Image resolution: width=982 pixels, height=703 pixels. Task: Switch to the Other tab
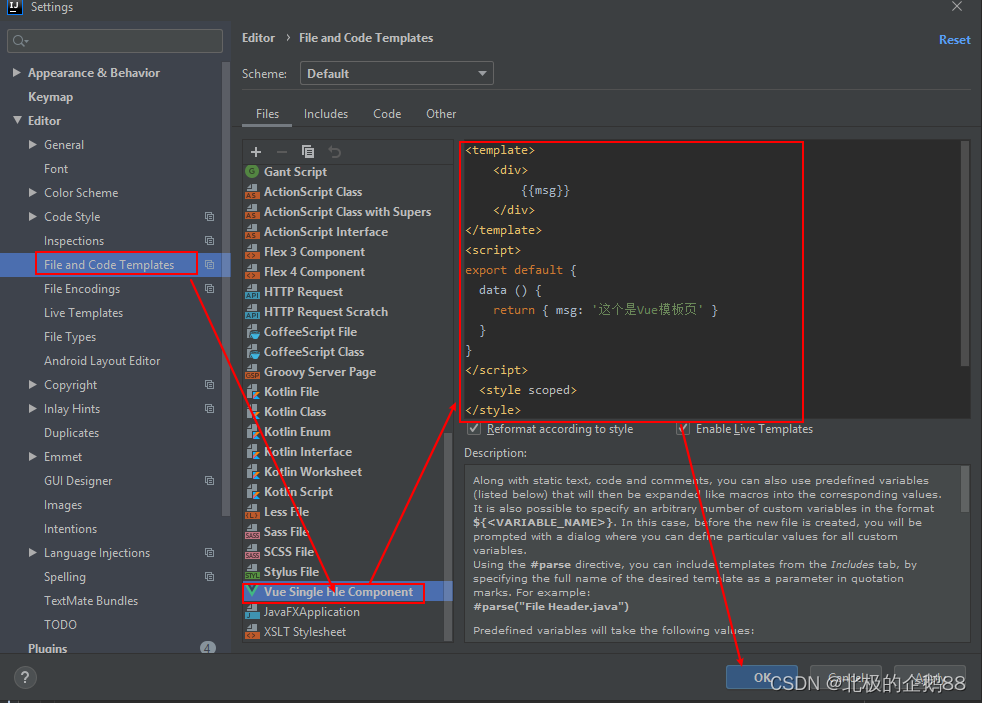[441, 114]
